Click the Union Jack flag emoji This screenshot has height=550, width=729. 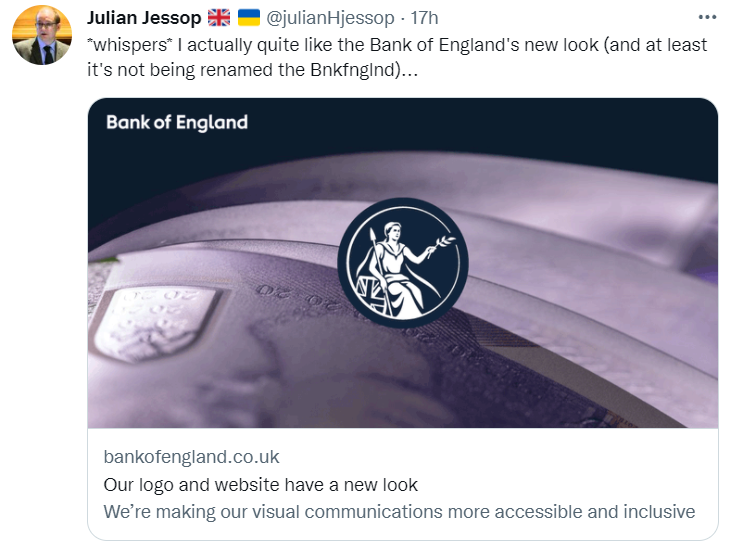click(218, 18)
